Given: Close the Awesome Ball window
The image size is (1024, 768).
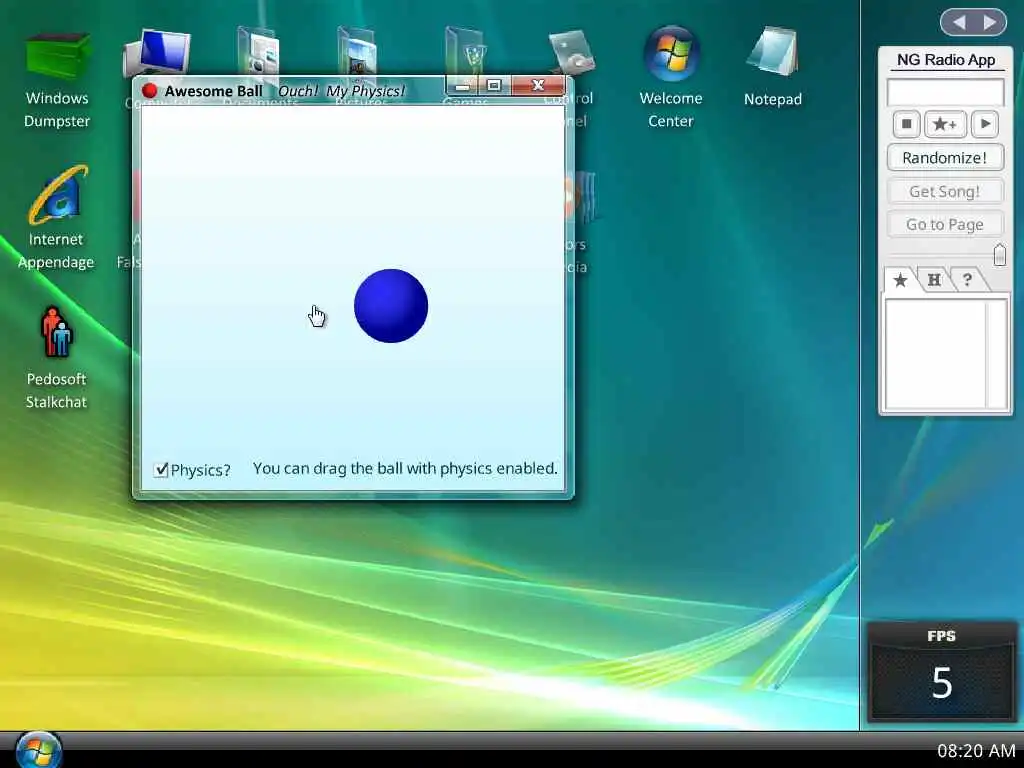Looking at the screenshot, I should 538,86.
